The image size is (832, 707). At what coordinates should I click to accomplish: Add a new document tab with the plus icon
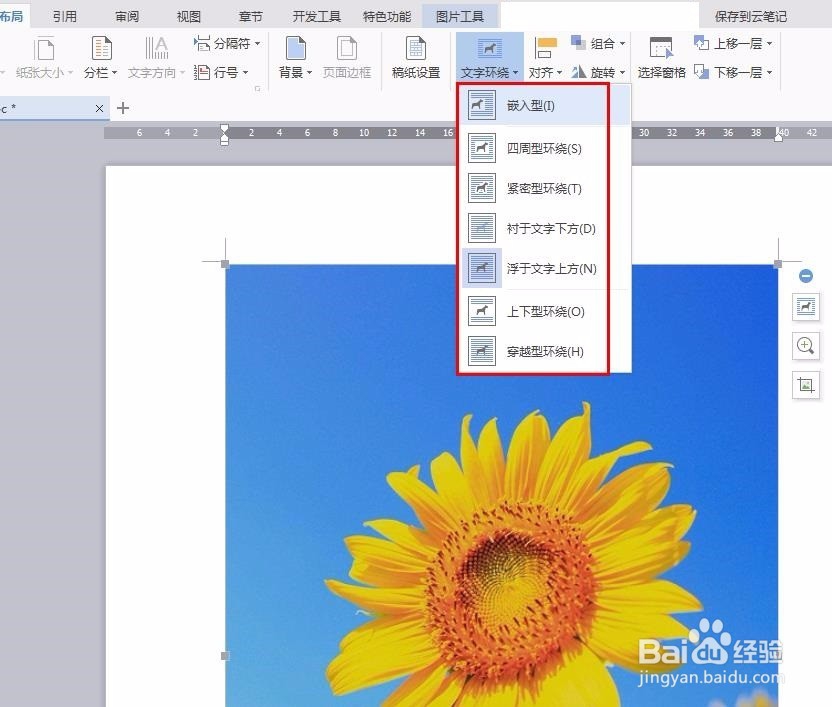coord(123,108)
